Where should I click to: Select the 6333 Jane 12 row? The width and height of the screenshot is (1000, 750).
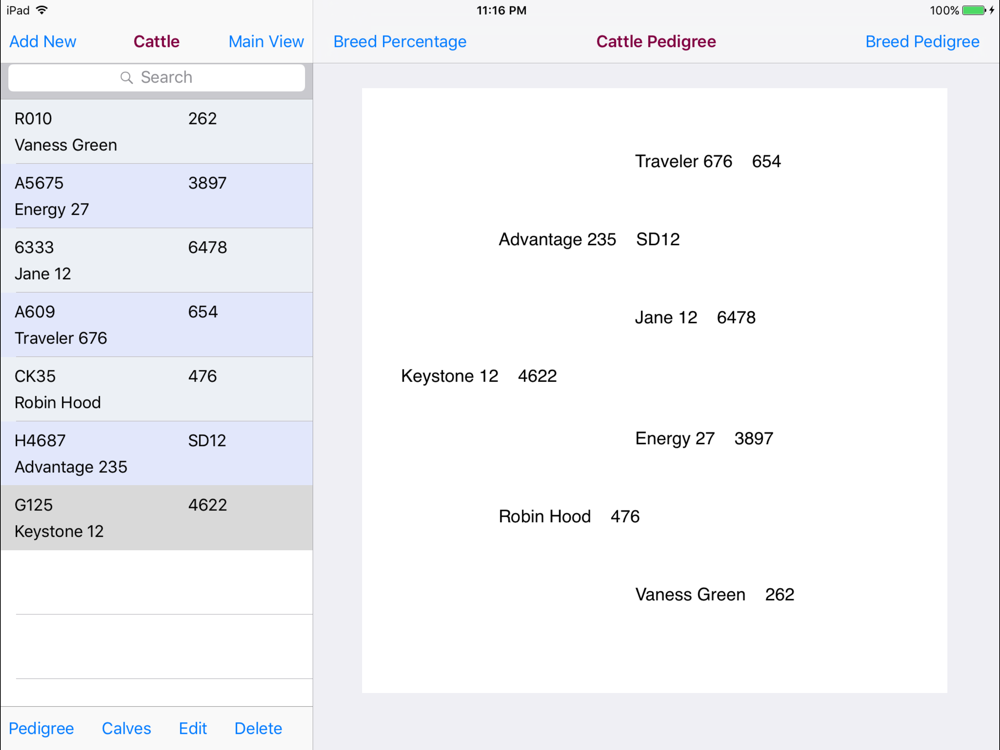tap(156, 260)
